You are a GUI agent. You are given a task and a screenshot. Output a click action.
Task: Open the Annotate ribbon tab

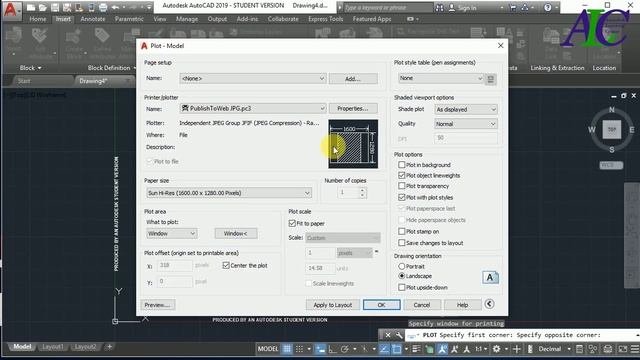tap(93, 19)
